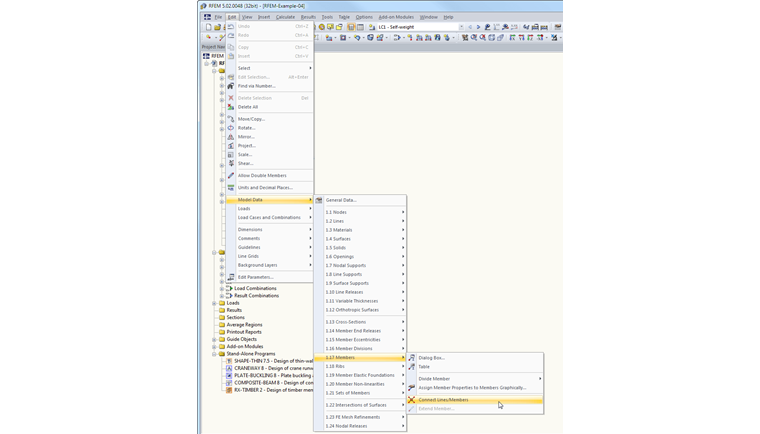Screen dimensions: 760x434
Task: Select Results folder in navigator tree
Action: point(234,310)
